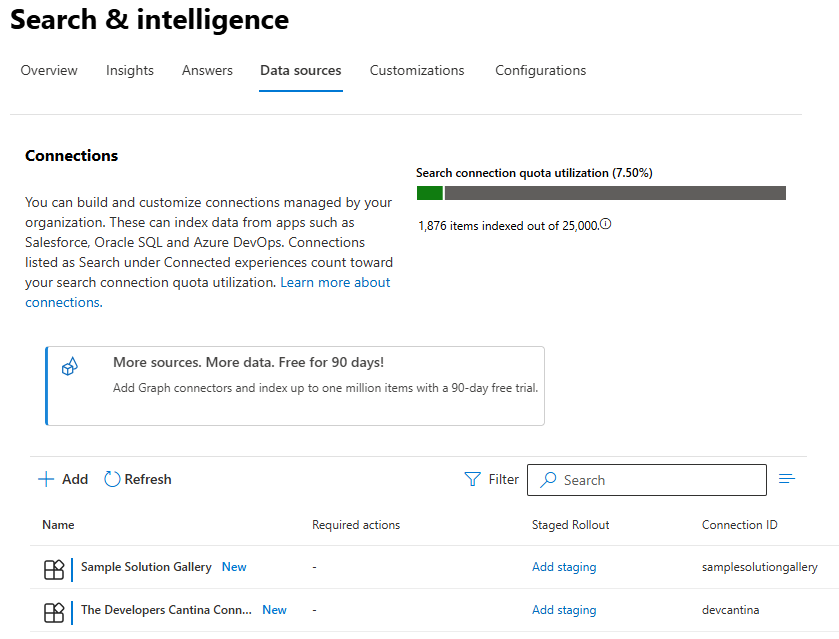Click the New badge beside Sample Solution Gallery
The width and height of the screenshot is (839, 639).
(x=234, y=567)
